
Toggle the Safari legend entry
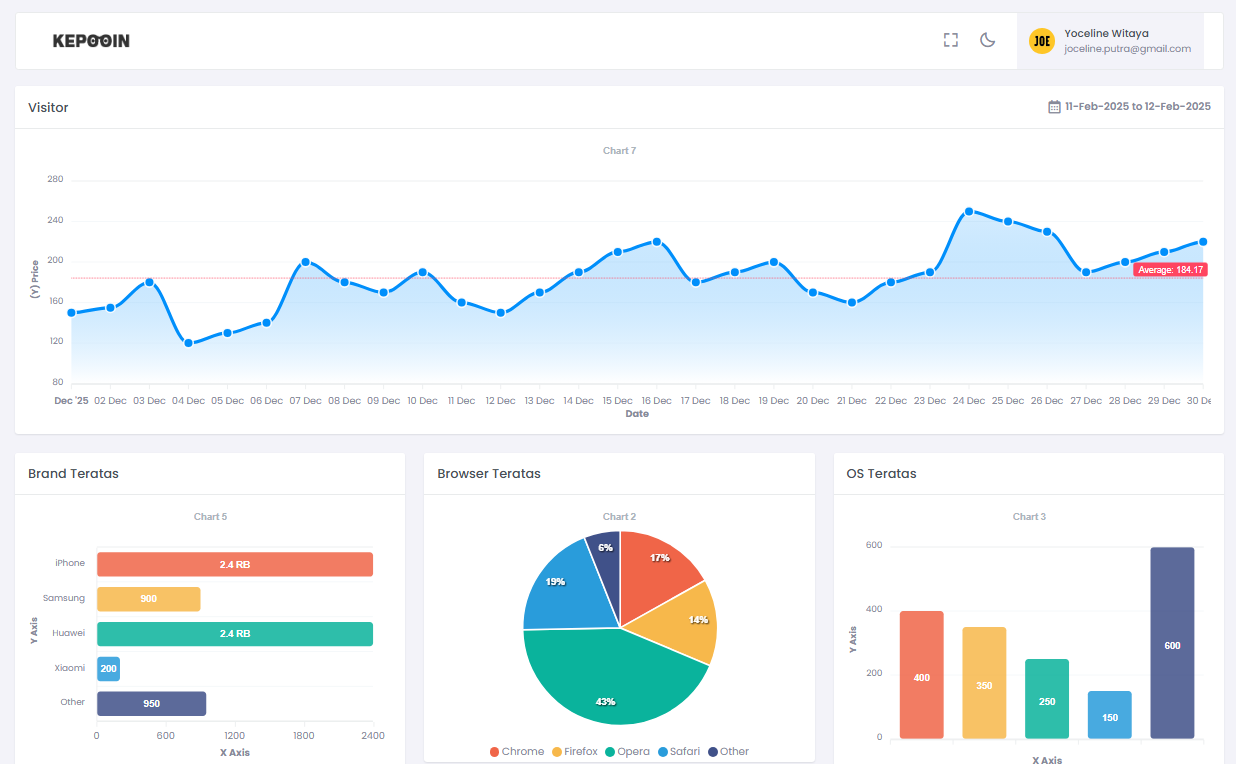pos(679,752)
